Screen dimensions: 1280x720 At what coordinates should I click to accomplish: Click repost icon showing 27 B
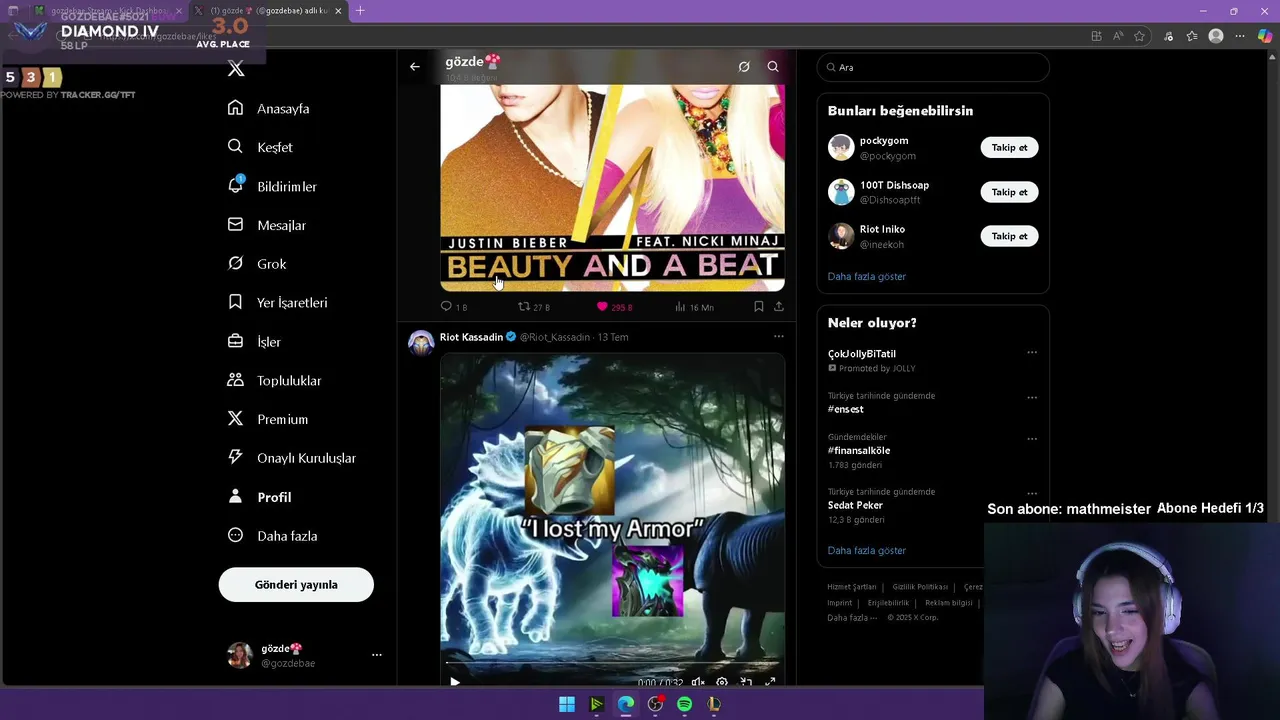pos(524,307)
